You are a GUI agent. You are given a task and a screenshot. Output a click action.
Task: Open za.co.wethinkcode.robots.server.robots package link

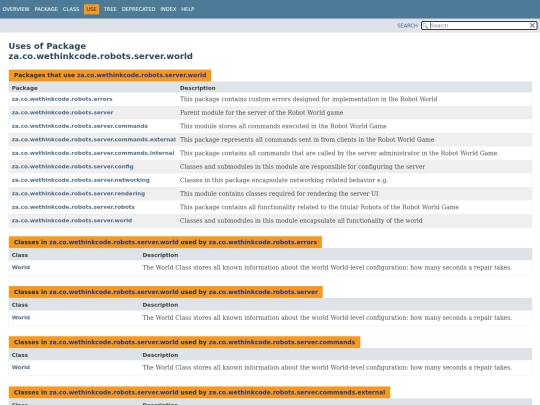[73, 207]
